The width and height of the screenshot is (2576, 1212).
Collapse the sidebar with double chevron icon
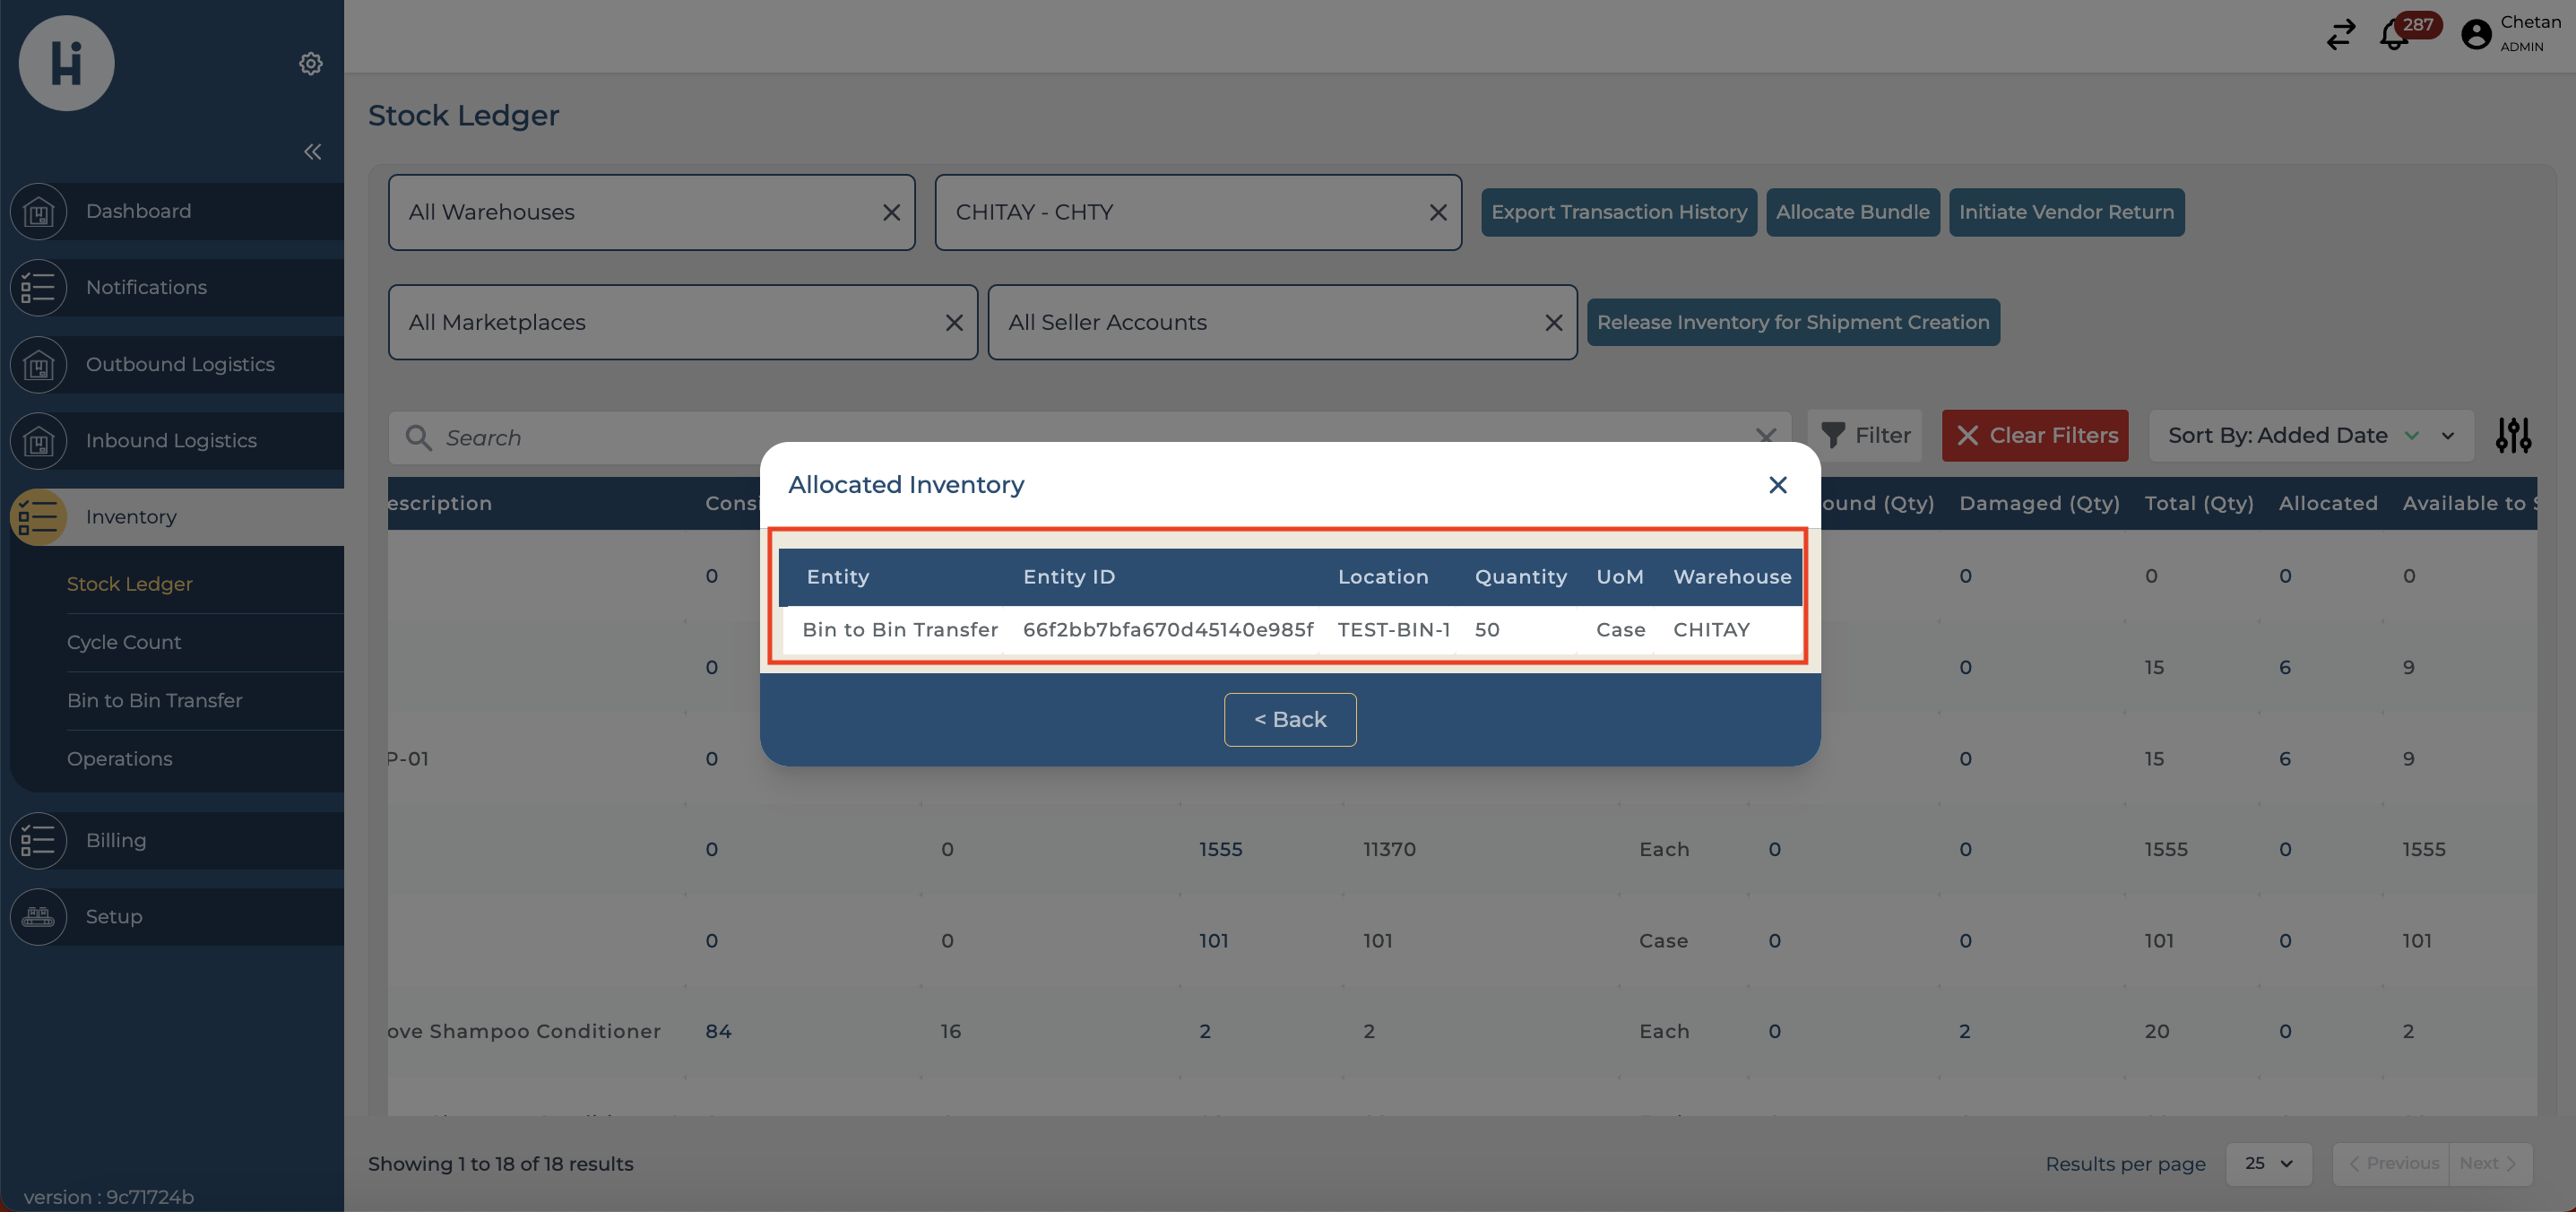pos(312,152)
